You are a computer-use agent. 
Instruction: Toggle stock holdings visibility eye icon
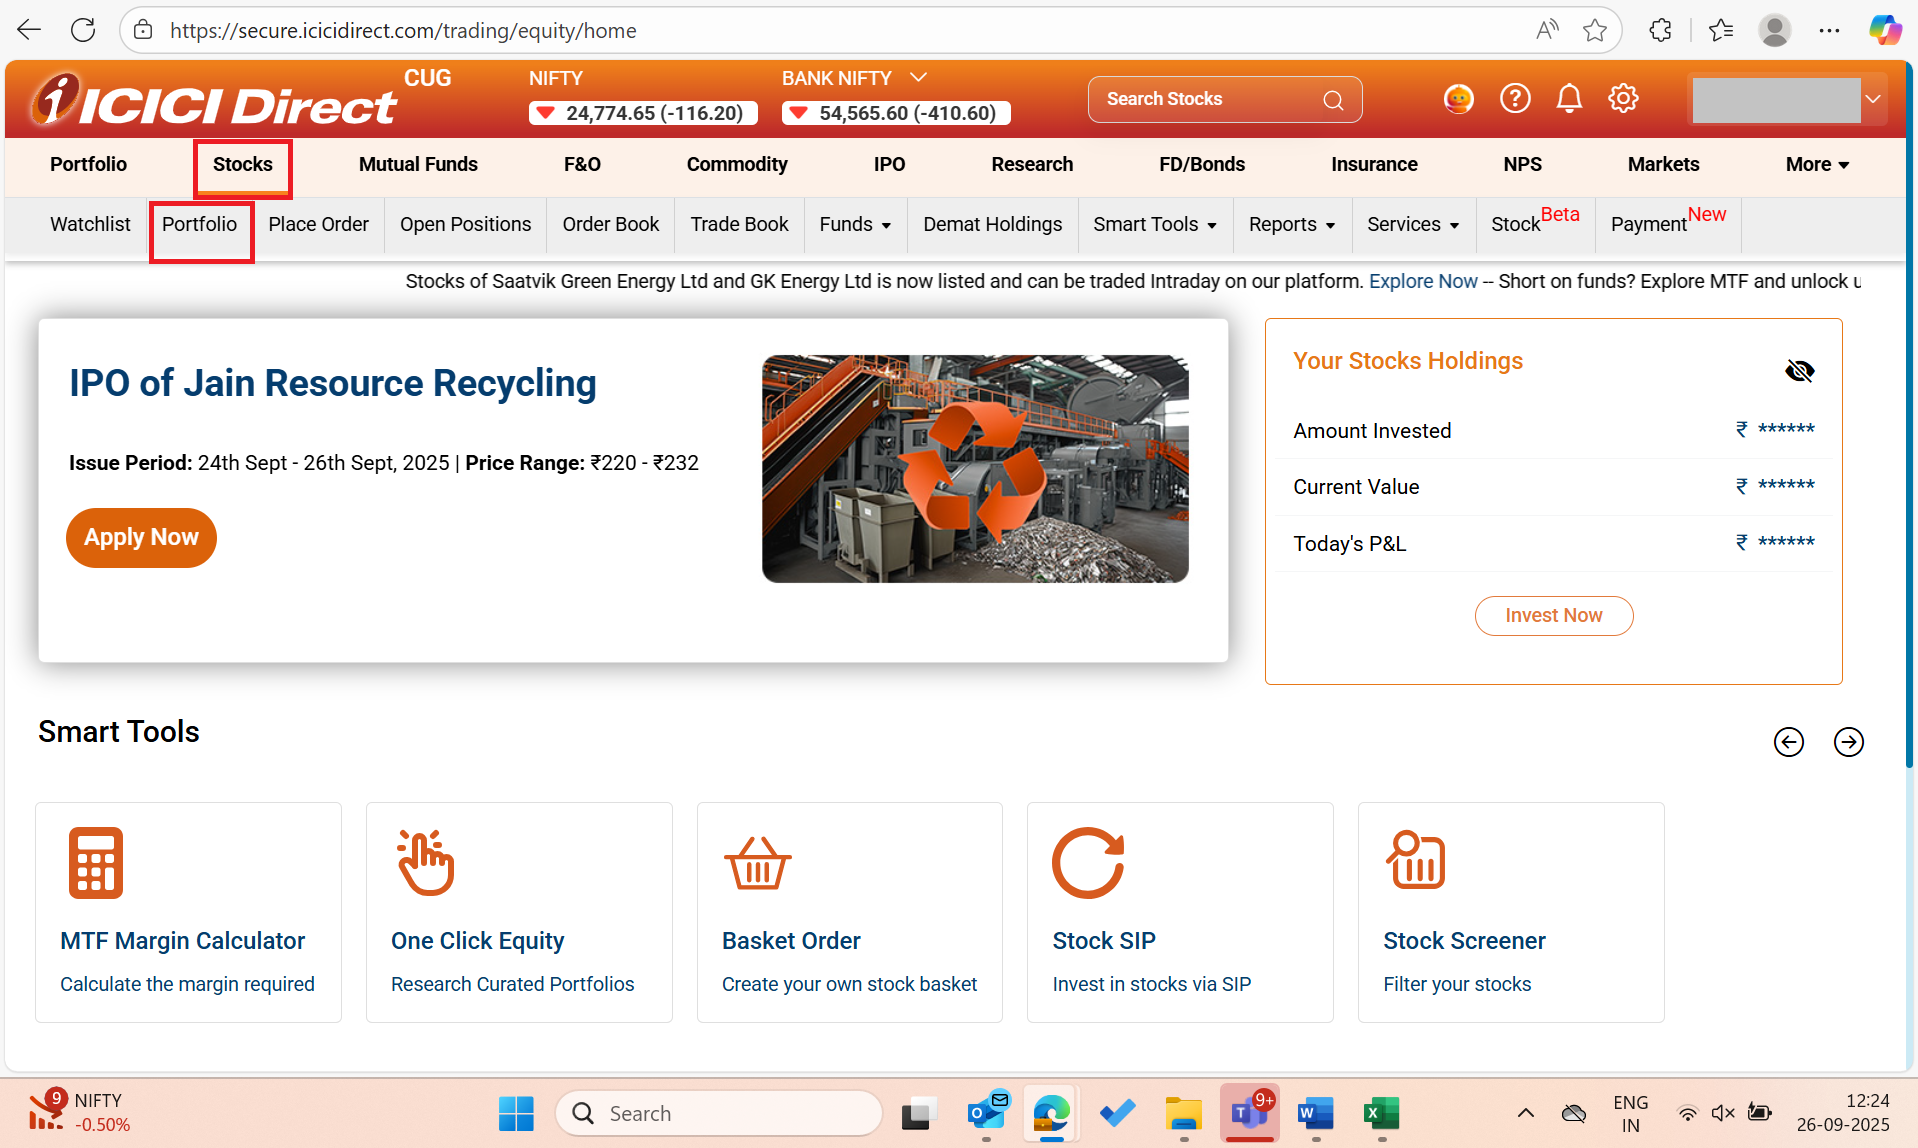[x=1799, y=371]
